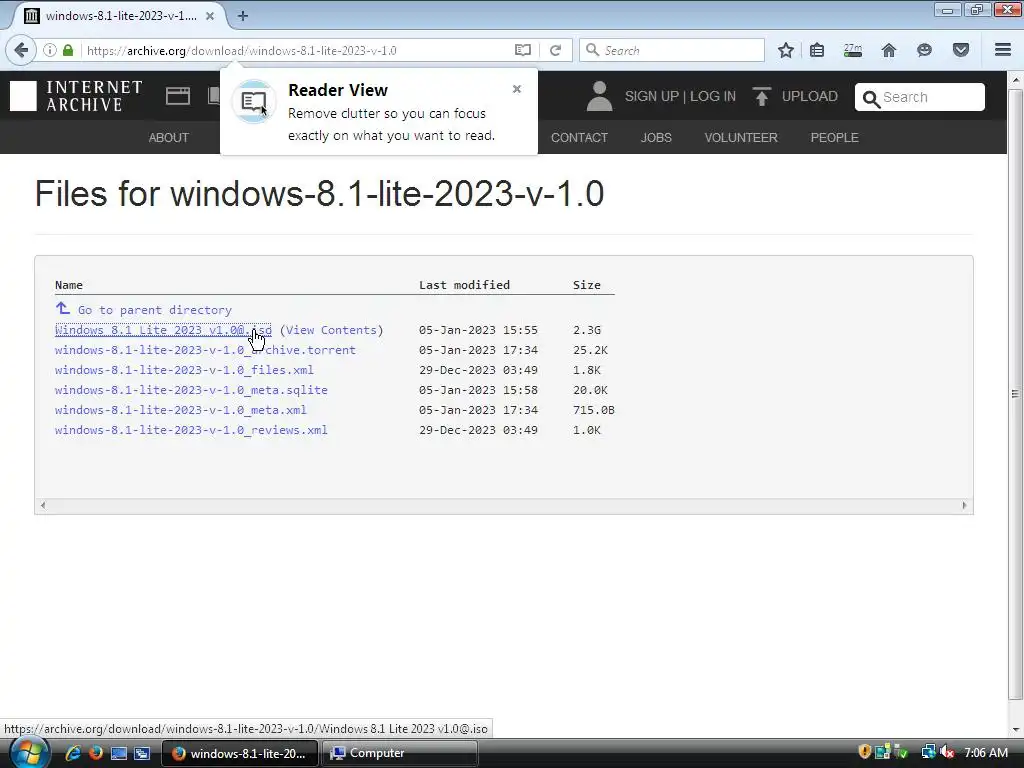Click Files for windows-8.1-lite-2023-v-1.0 heading
This screenshot has width=1024, height=768.
pyautogui.click(x=319, y=193)
